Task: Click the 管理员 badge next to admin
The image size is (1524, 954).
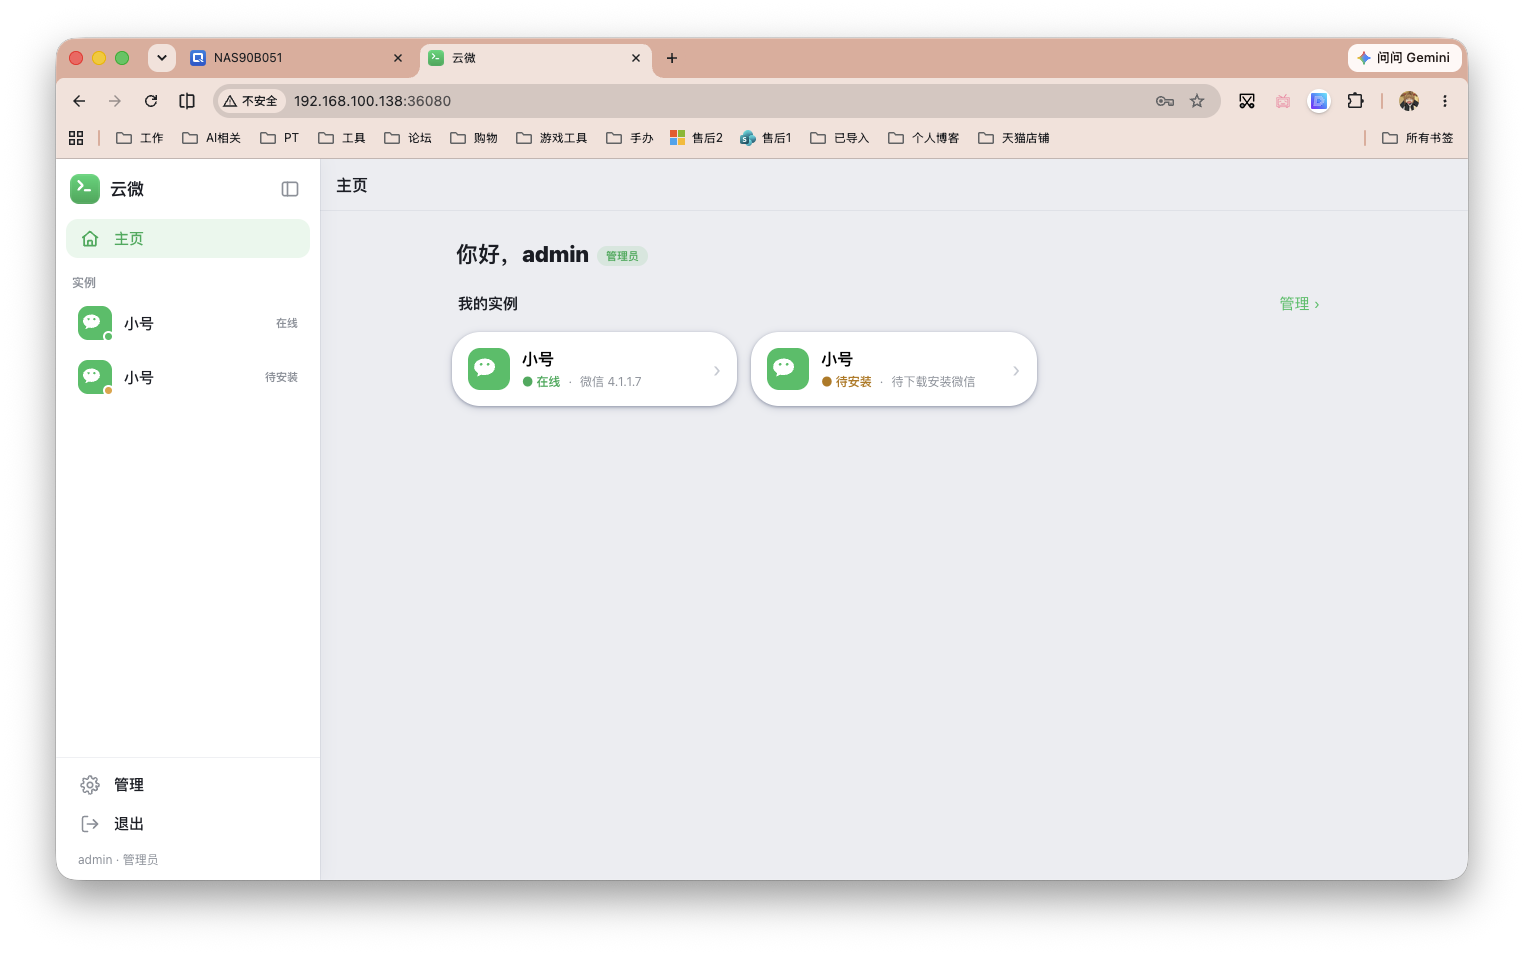Action: click(x=622, y=256)
